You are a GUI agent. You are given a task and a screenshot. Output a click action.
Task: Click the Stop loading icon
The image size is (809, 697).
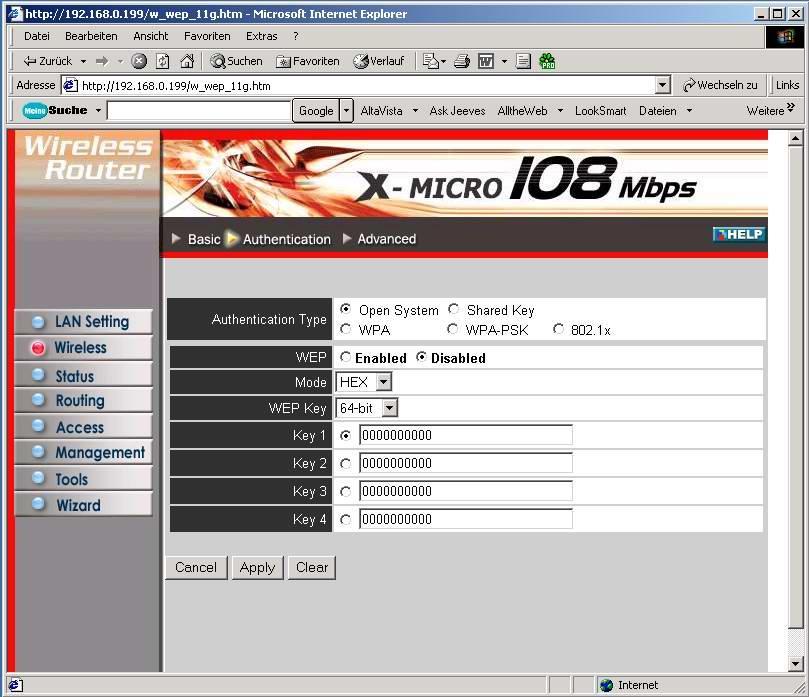(139, 61)
